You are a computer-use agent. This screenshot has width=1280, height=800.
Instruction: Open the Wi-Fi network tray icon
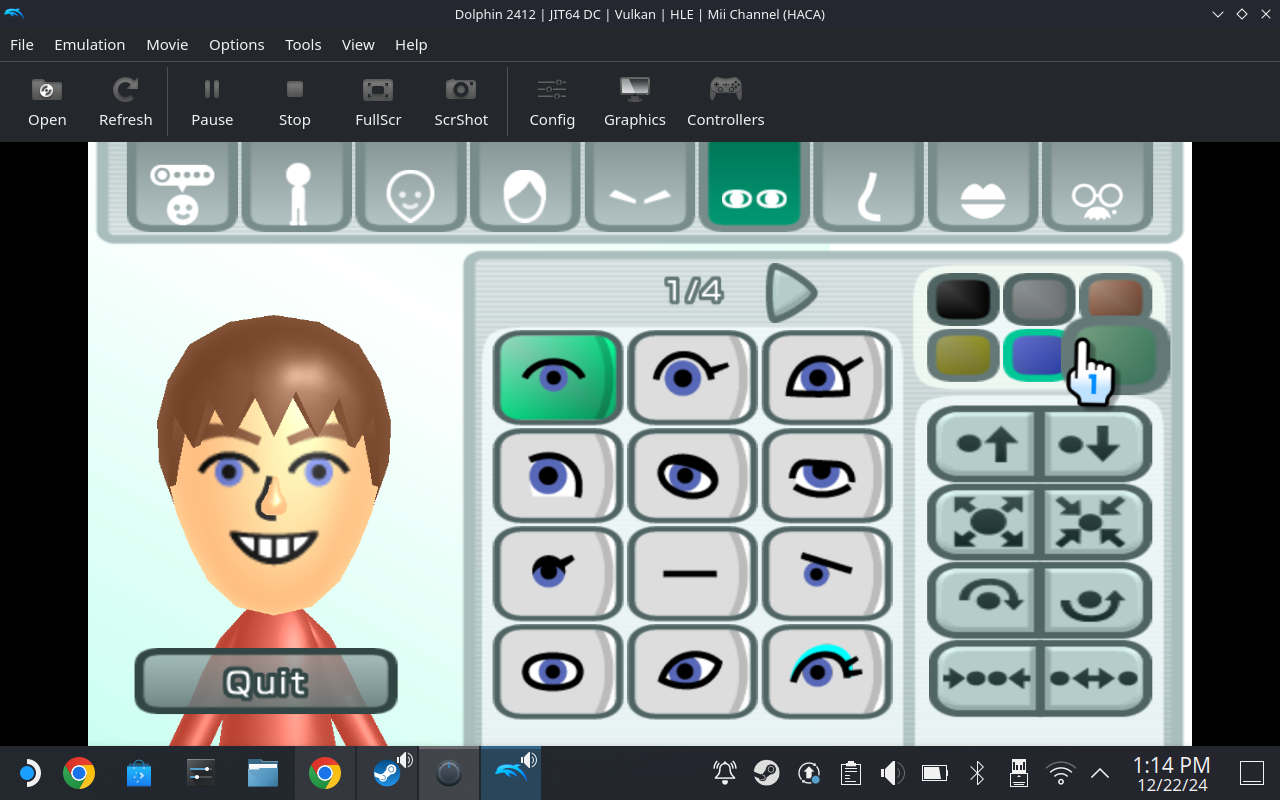point(1060,773)
